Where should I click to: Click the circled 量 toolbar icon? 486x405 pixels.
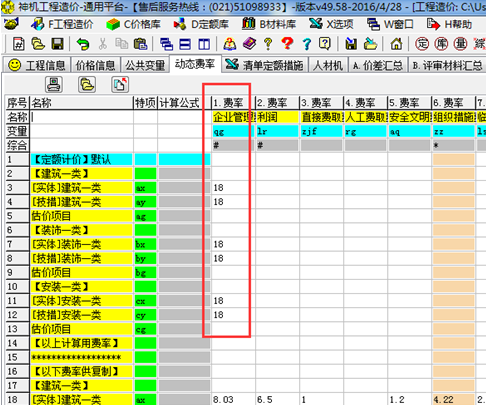tap(460, 44)
